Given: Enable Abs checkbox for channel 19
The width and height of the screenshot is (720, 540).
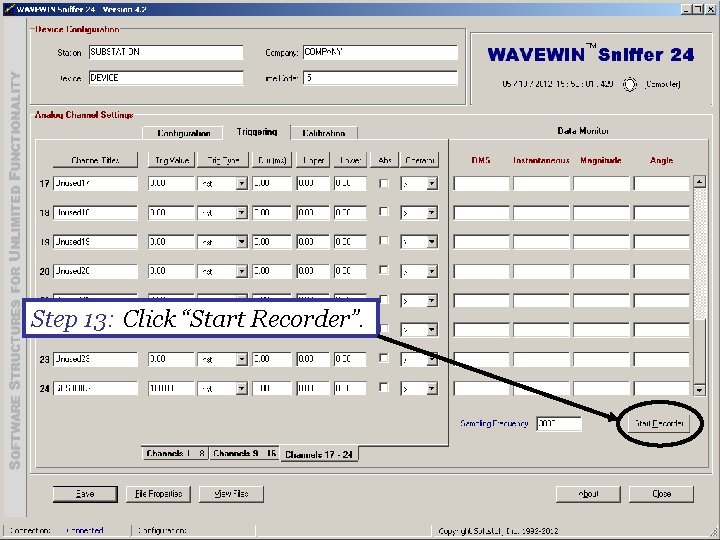Looking at the screenshot, I should [x=383, y=241].
